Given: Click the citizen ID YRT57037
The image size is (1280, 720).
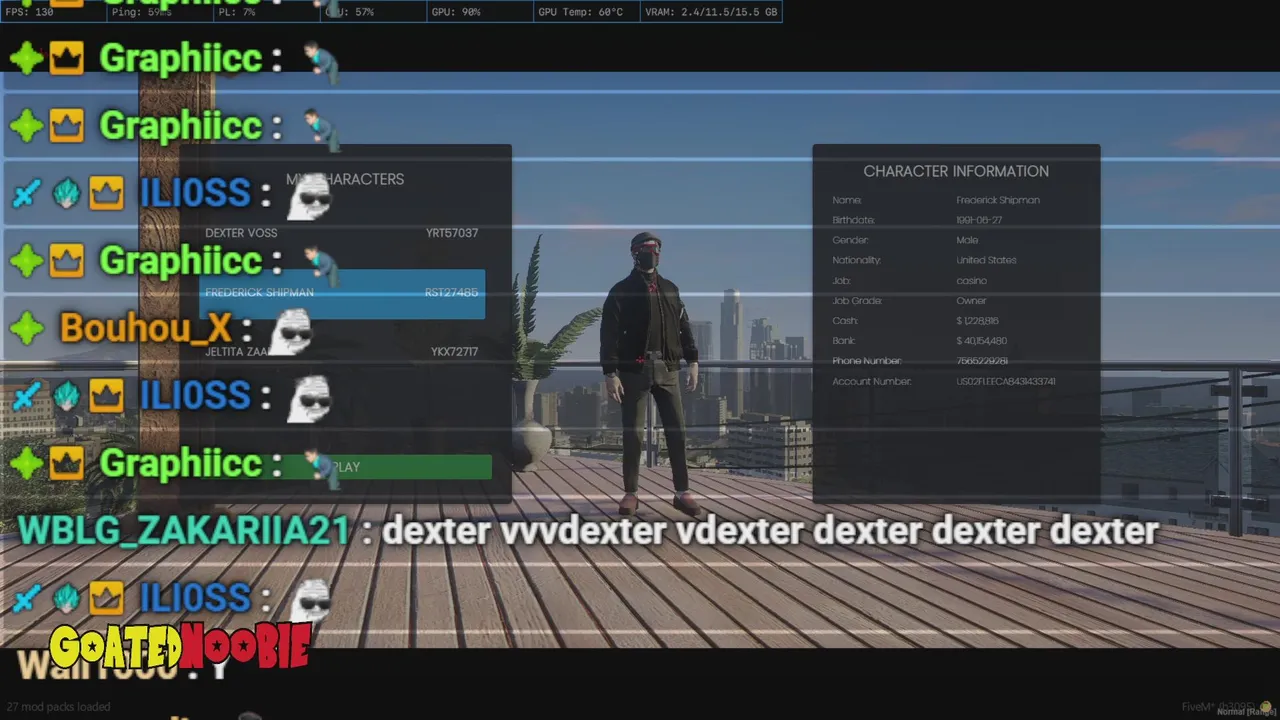Looking at the screenshot, I should pos(452,233).
